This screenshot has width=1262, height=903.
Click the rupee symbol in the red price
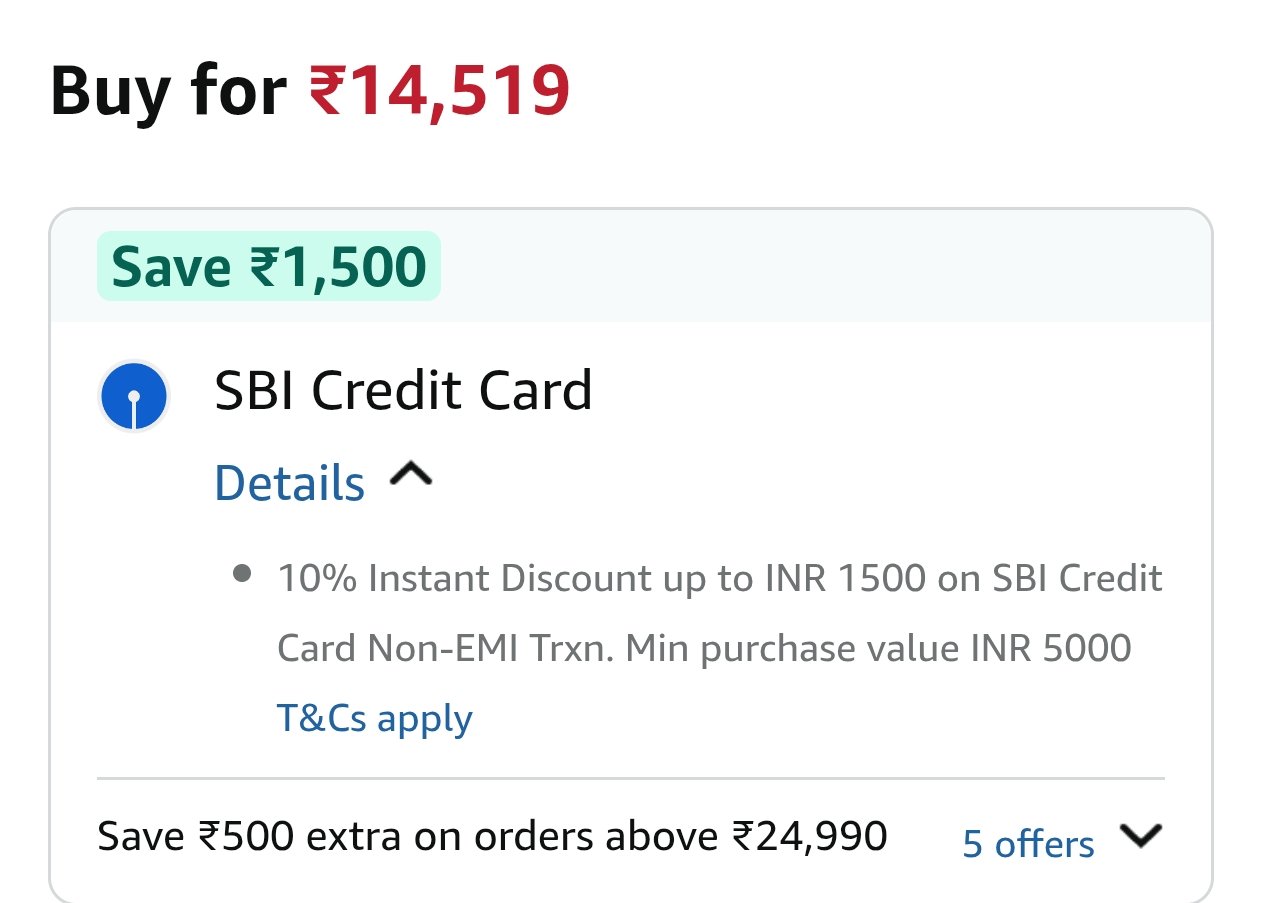tap(327, 92)
